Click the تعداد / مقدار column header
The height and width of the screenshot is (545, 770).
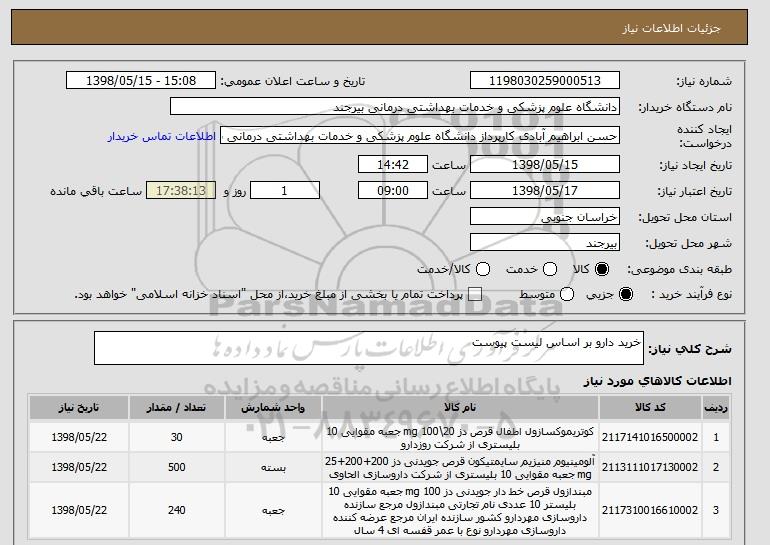click(176, 408)
